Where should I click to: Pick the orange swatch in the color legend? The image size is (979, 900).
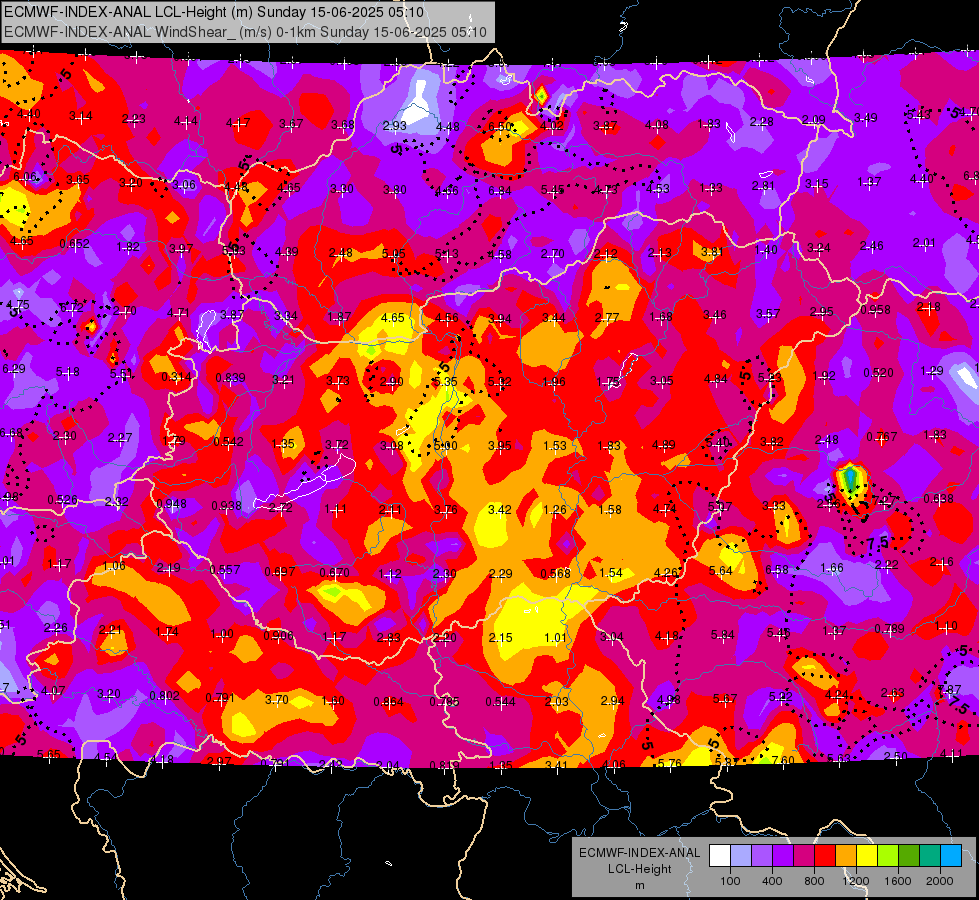click(x=846, y=855)
